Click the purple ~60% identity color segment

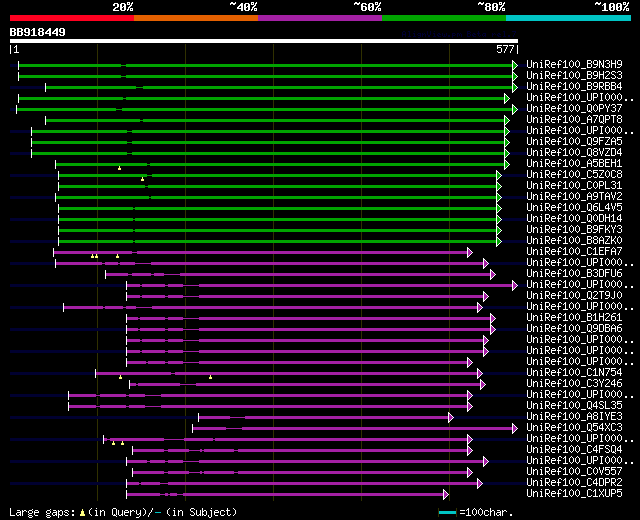(x=320, y=18)
